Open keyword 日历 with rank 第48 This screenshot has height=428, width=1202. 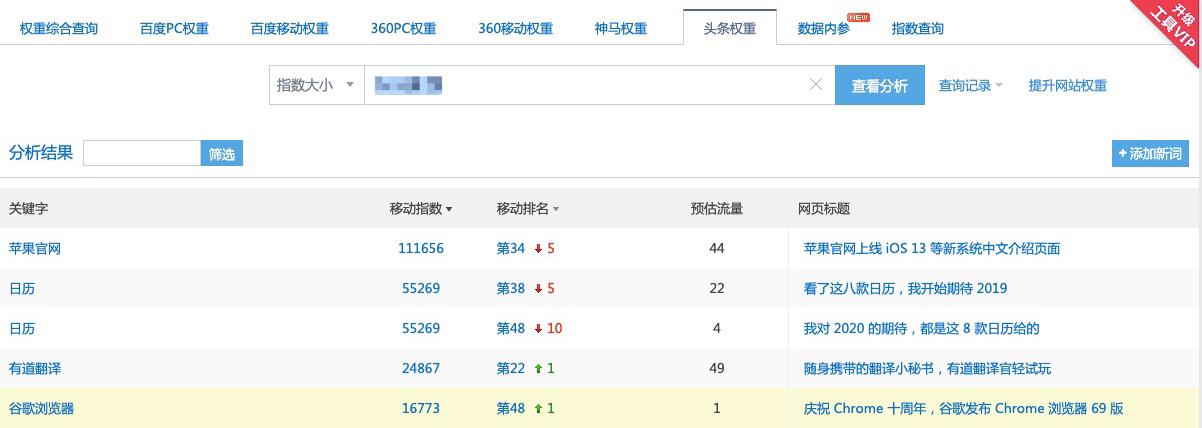coord(22,328)
